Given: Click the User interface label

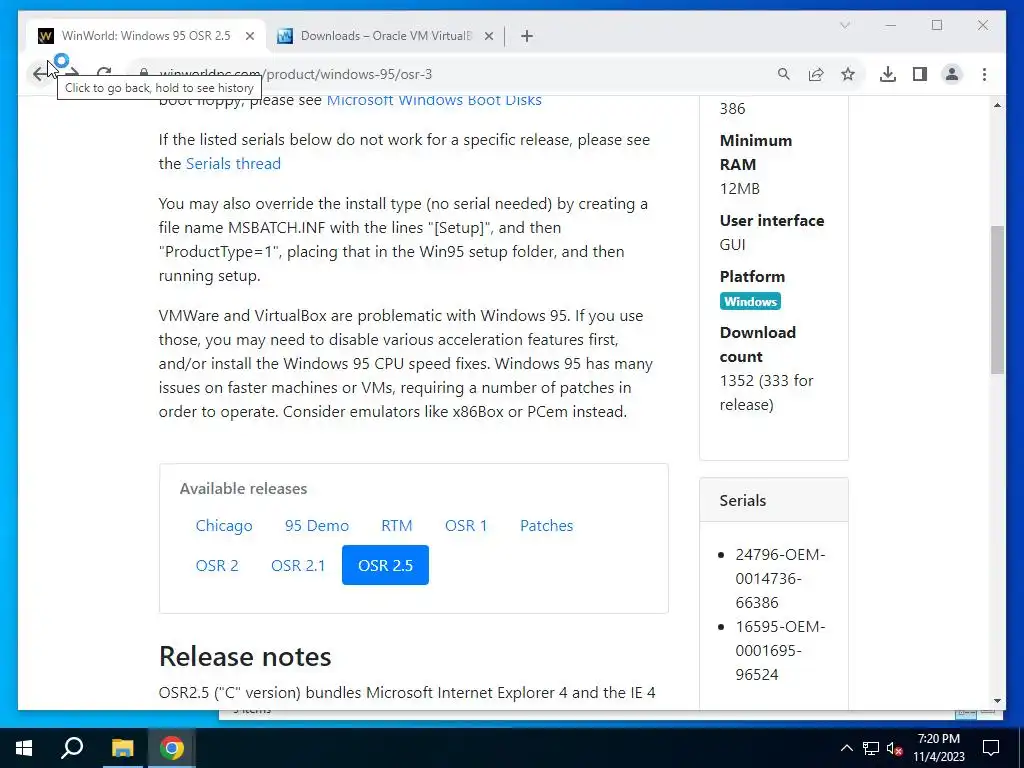Looking at the screenshot, I should 772,221.
